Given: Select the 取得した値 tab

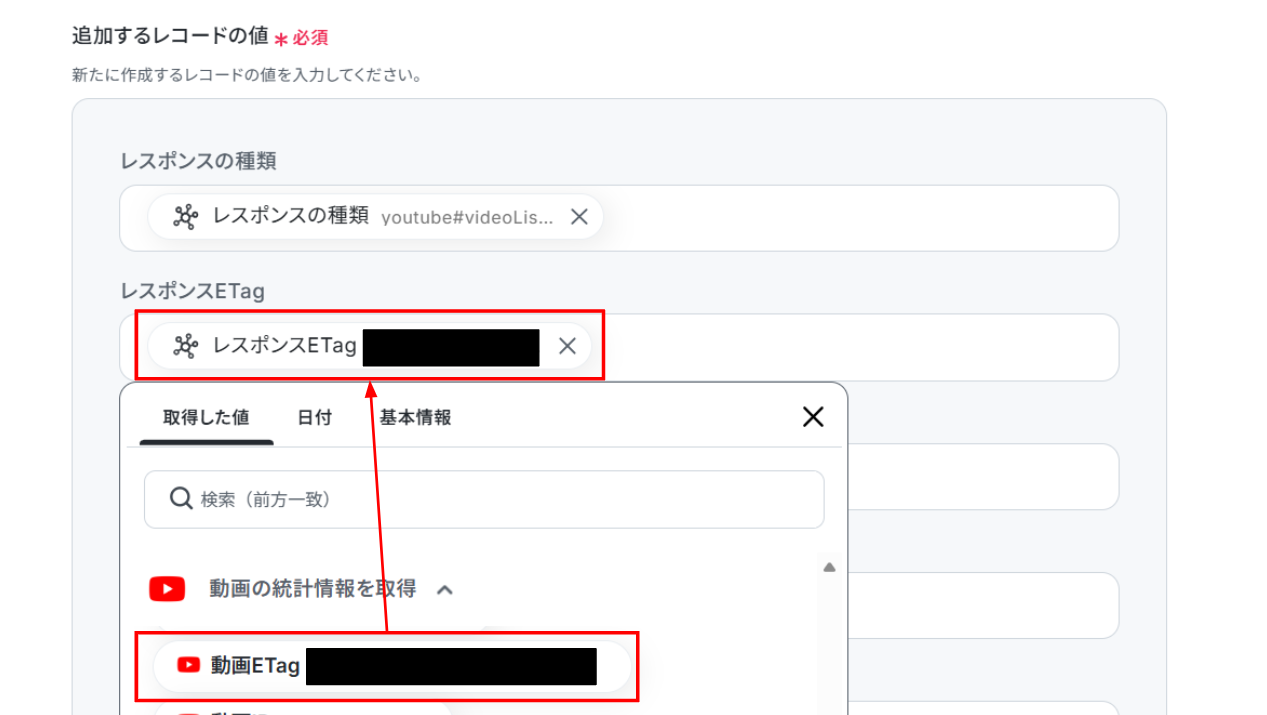Looking at the screenshot, I should tap(206, 417).
